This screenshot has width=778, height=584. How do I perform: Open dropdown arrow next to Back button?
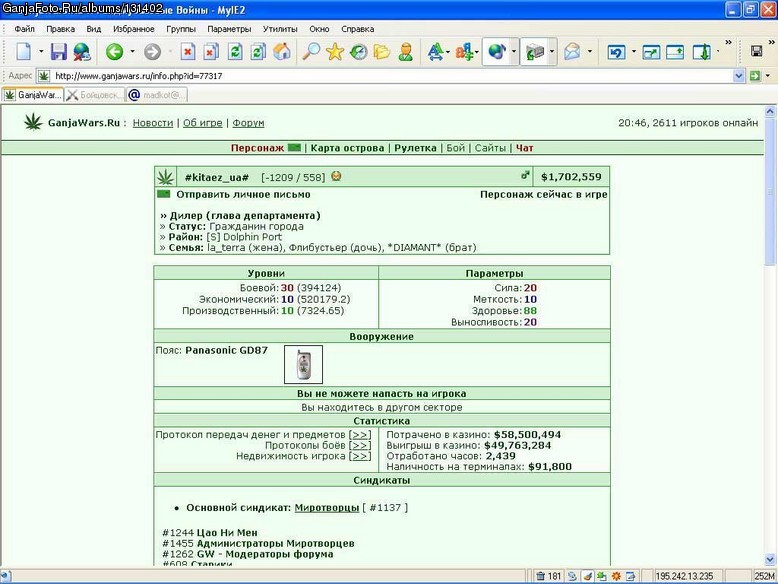point(132,52)
